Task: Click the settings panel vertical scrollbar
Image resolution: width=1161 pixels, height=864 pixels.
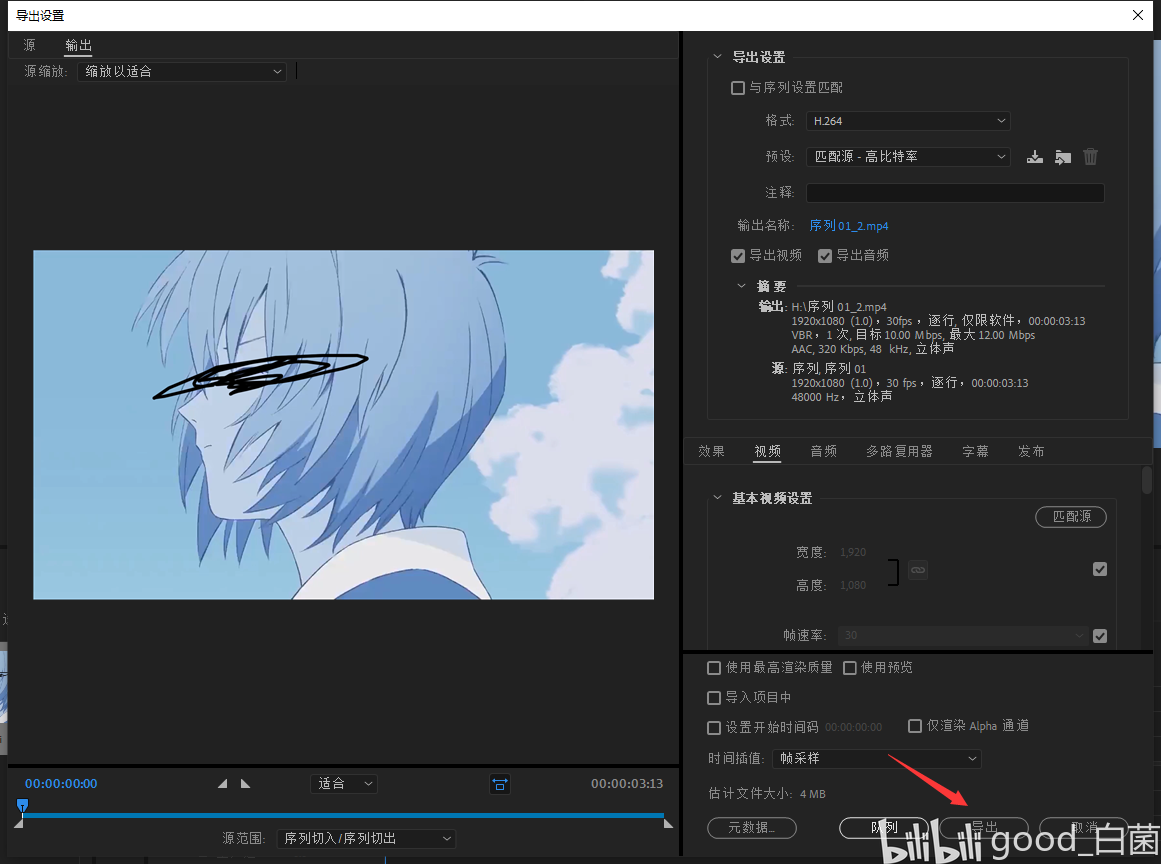Action: pos(1146,479)
